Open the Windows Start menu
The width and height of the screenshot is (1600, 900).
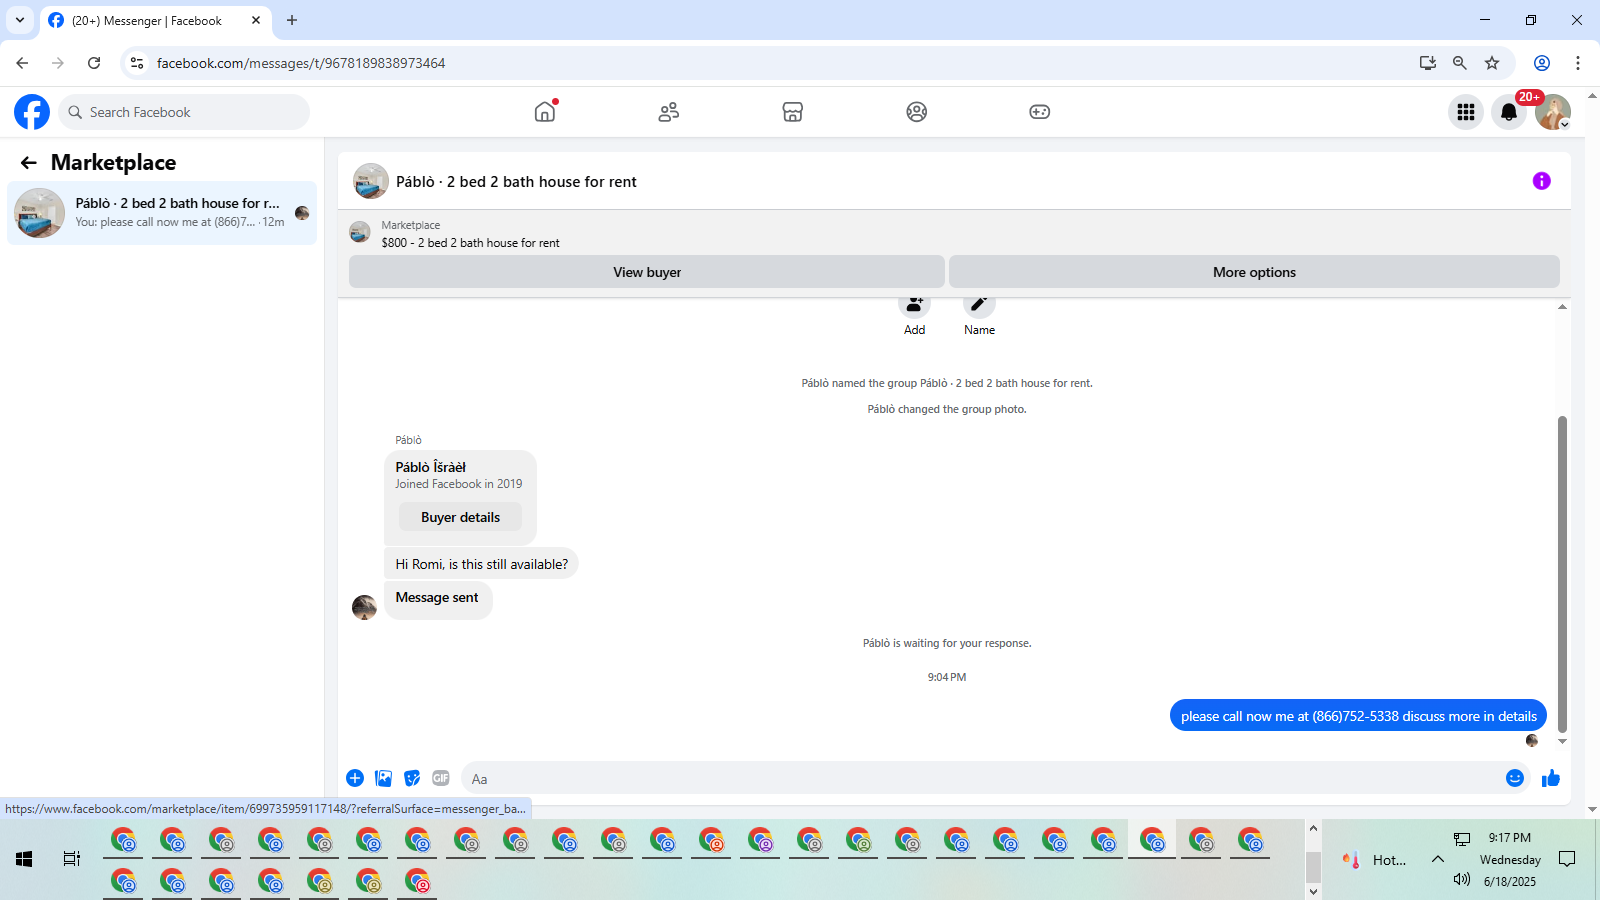click(24, 859)
